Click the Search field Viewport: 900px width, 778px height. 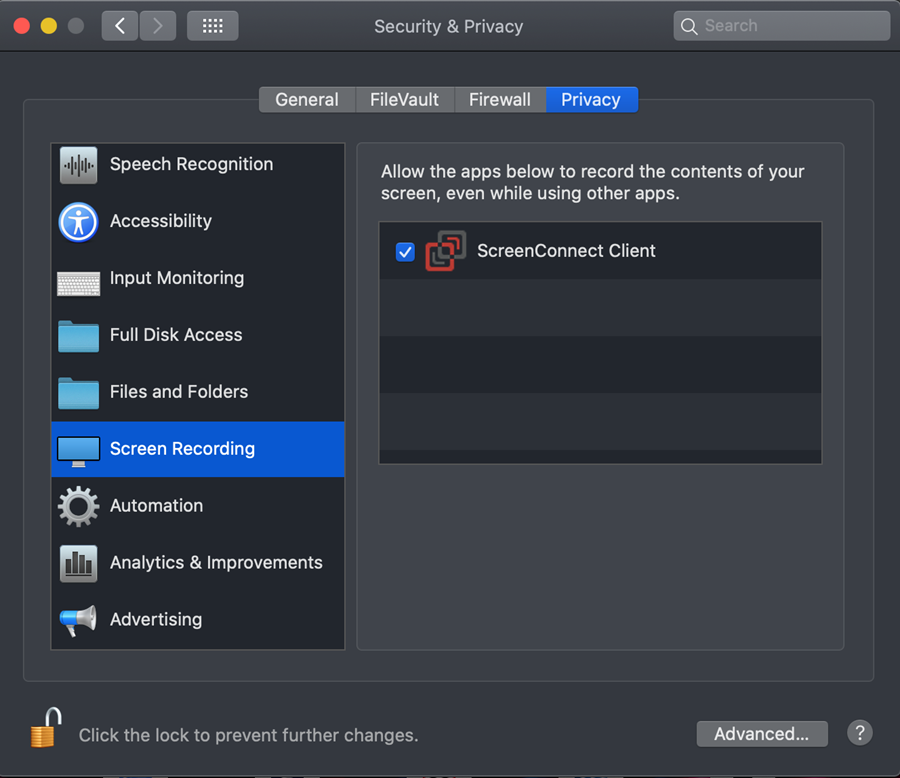click(x=782, y=26)
